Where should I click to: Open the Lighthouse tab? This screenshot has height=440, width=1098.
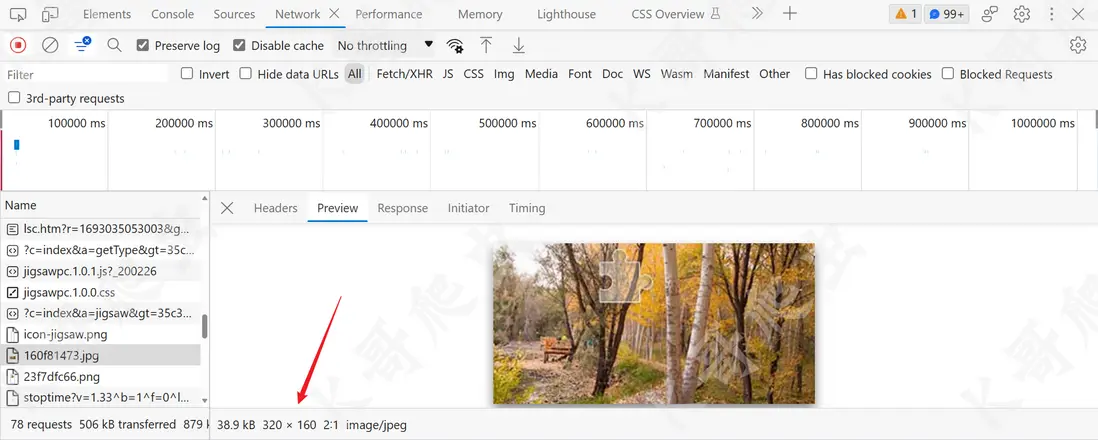[x=567, y=14]
